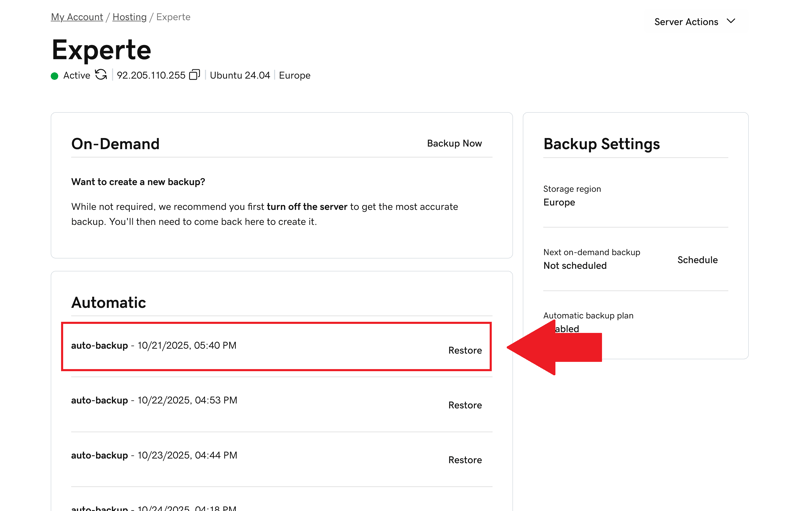The height and width of the screenshot is (511, 800).
Task: Open the Hosting breadcrumb link
Action: (129, 17)
